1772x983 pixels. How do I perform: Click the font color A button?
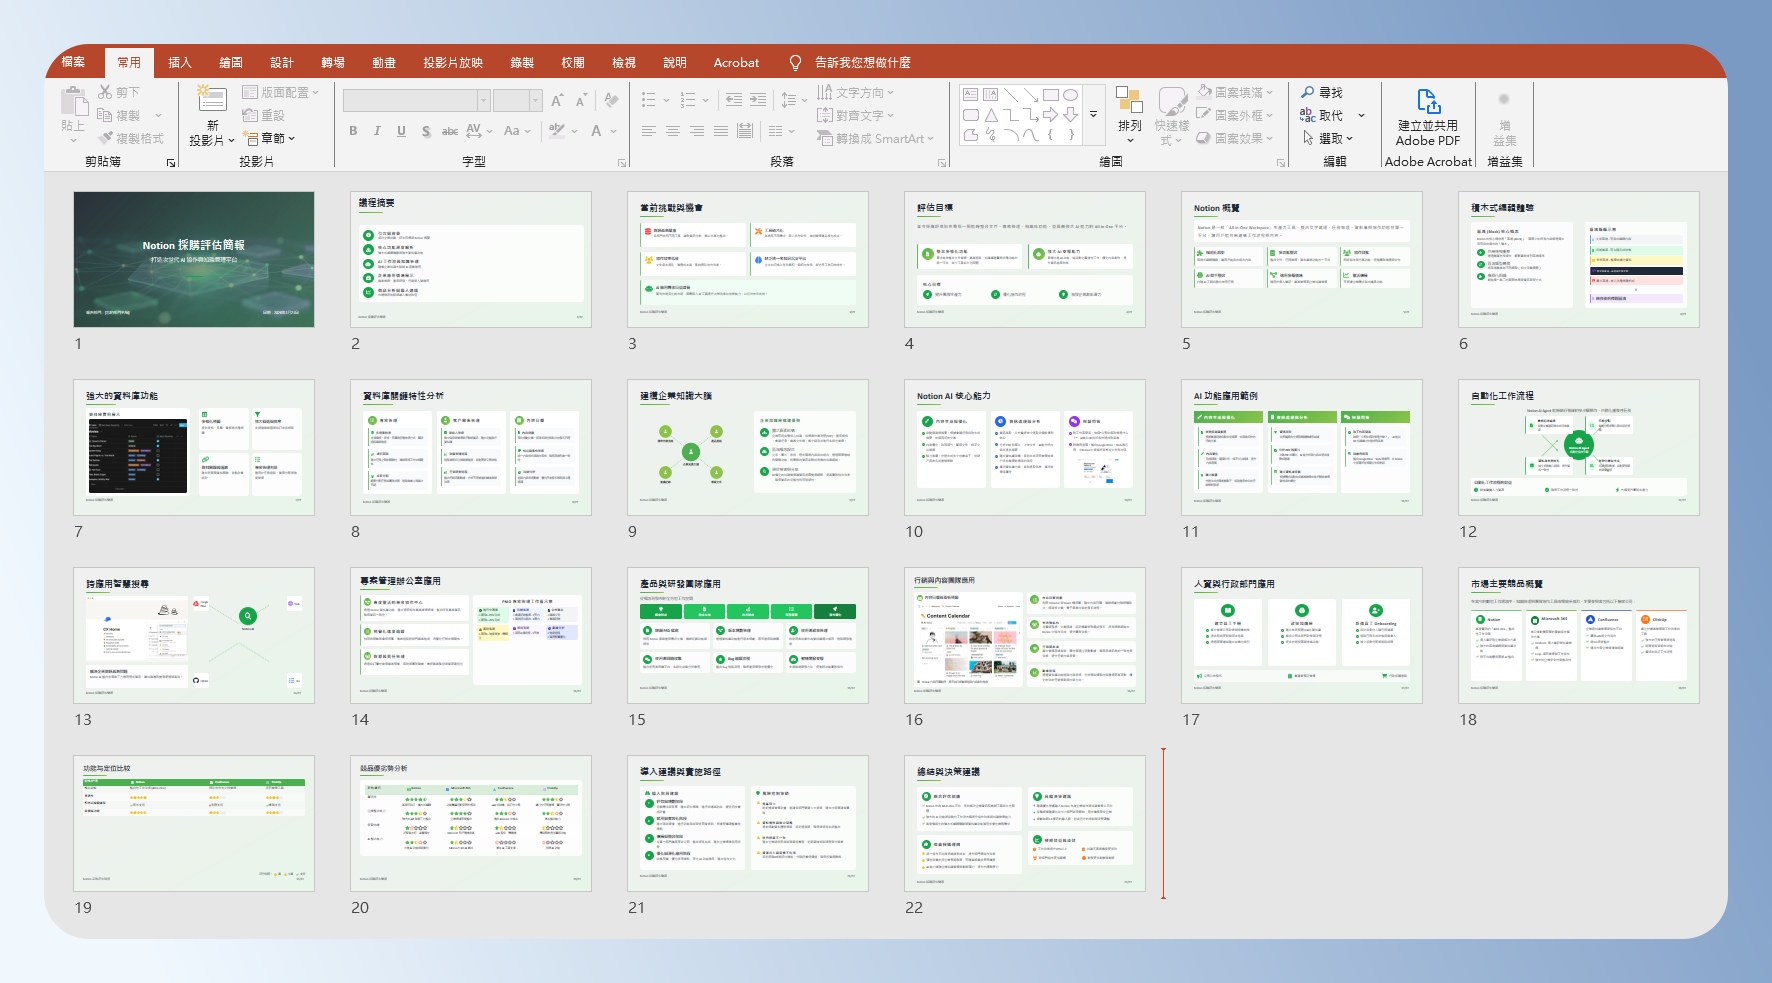coord(596,131)
